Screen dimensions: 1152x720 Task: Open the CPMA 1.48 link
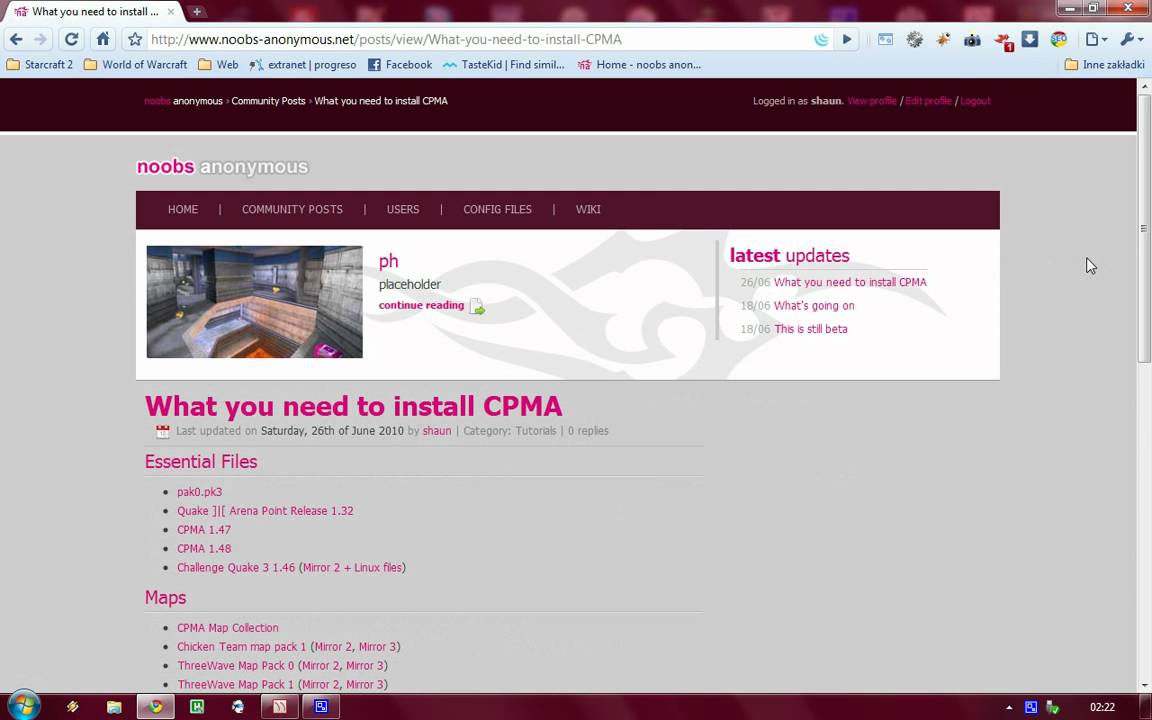[x=204, y=549]
